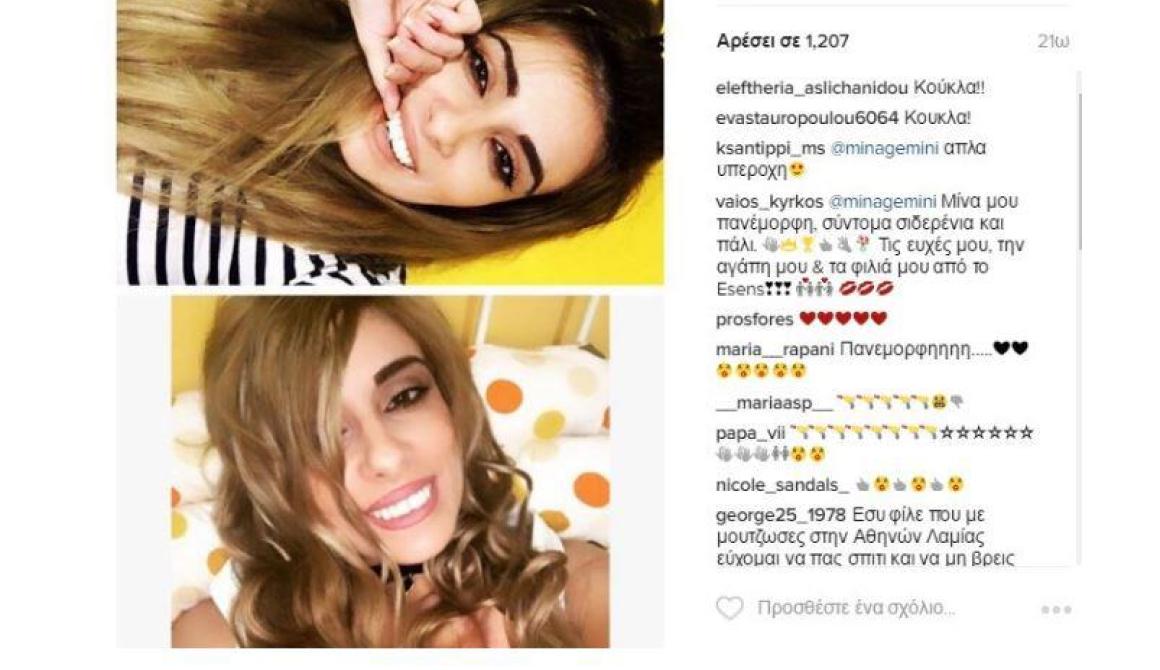
Task: Click the comments scrollbar thumb
Action: pos(1079,170)
